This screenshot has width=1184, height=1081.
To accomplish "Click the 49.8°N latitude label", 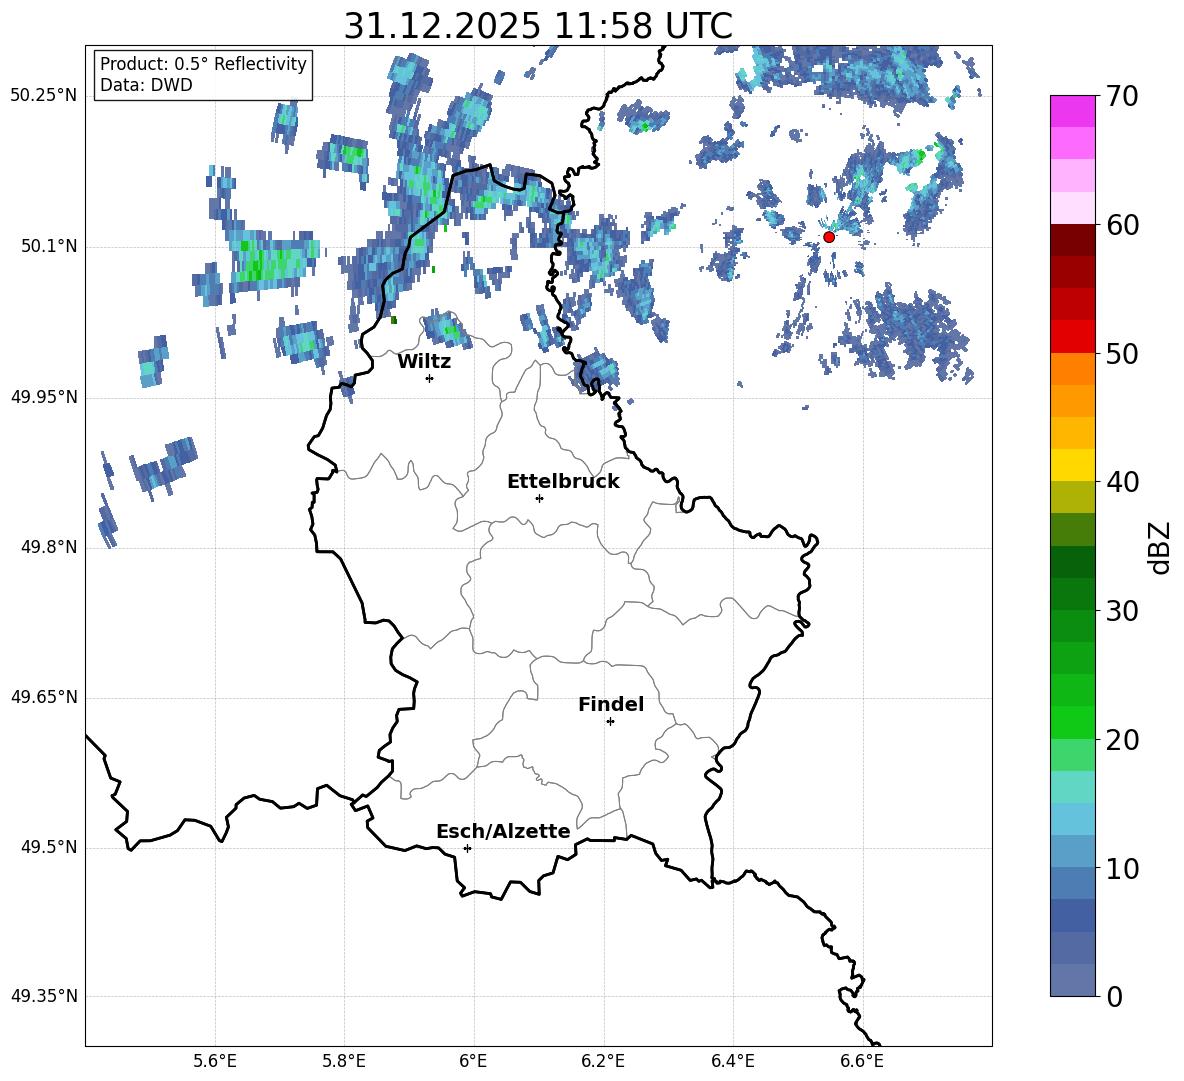I will pos(49,547).
